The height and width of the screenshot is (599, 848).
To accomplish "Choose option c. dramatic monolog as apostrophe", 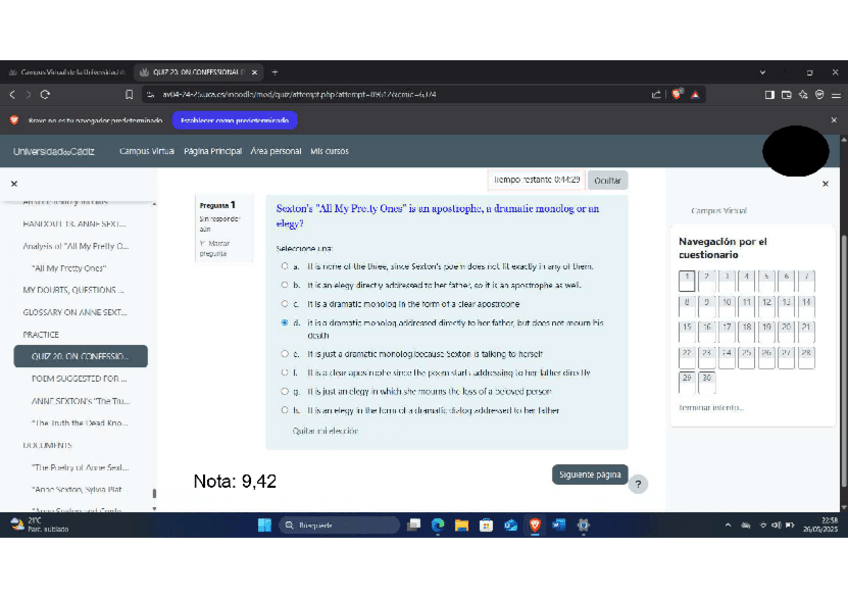I will [x=285, y=304].
